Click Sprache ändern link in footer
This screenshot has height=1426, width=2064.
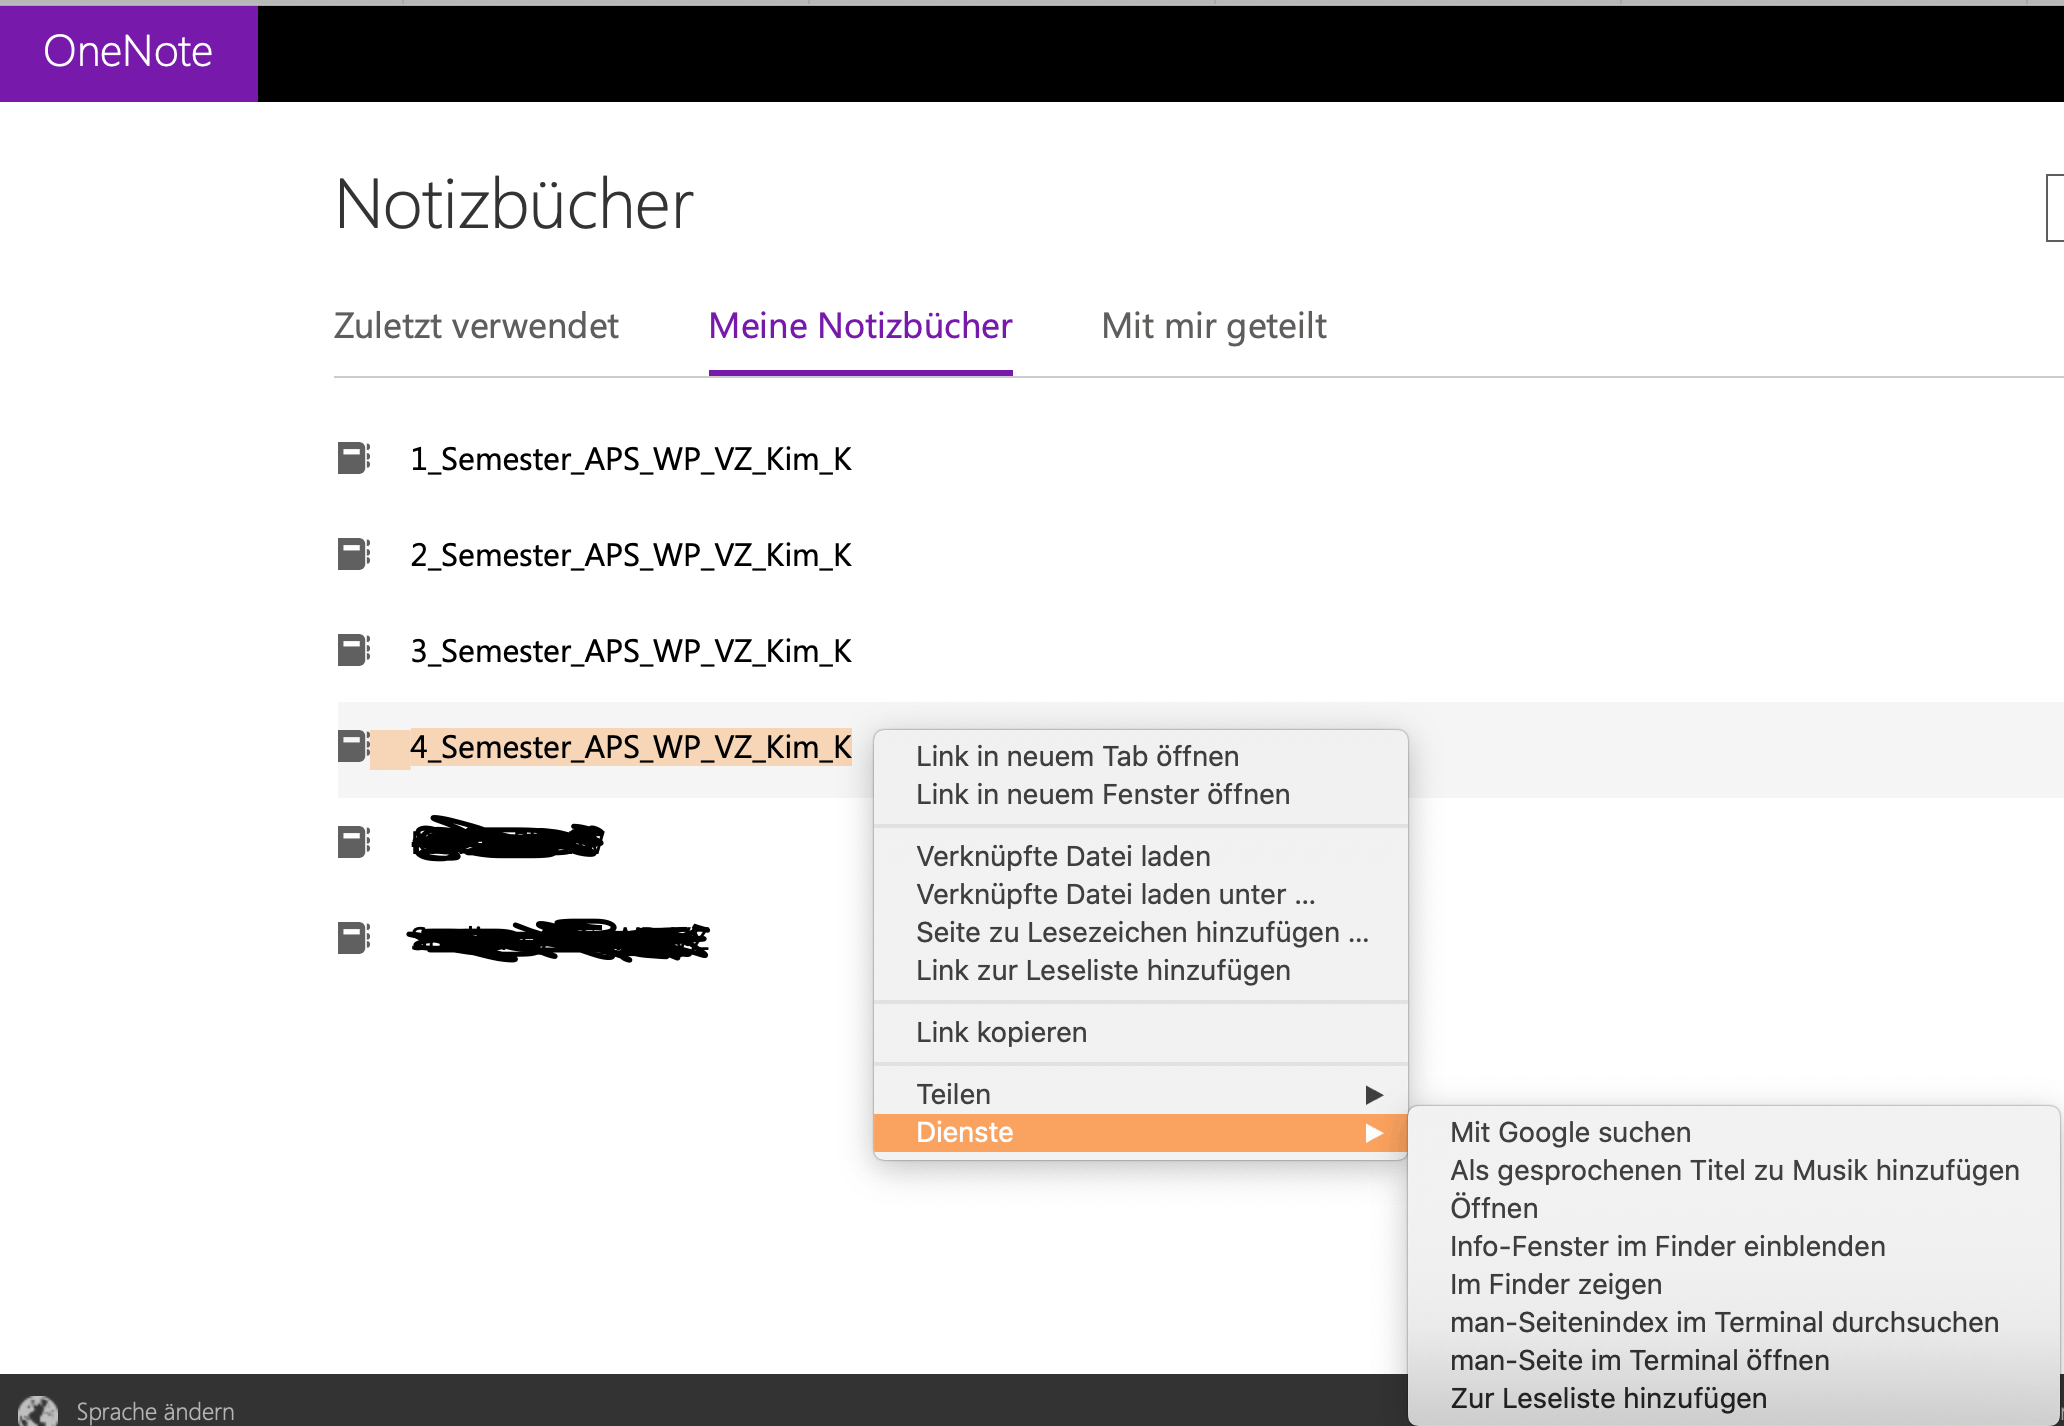155,1411
